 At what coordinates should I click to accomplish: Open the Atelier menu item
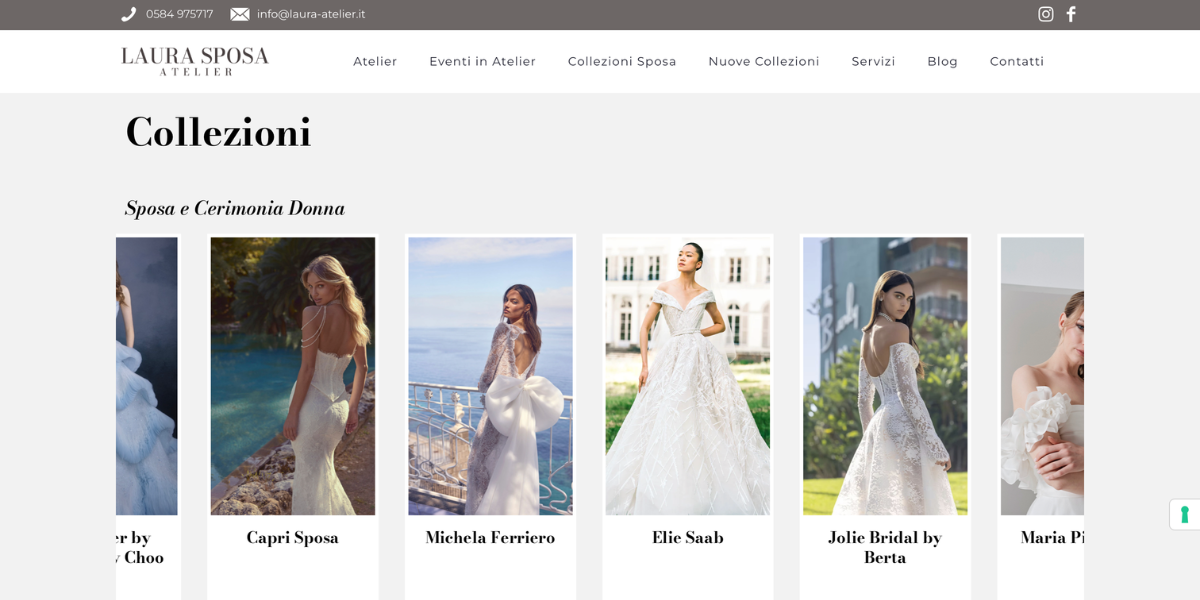click(x=375, y=61)
